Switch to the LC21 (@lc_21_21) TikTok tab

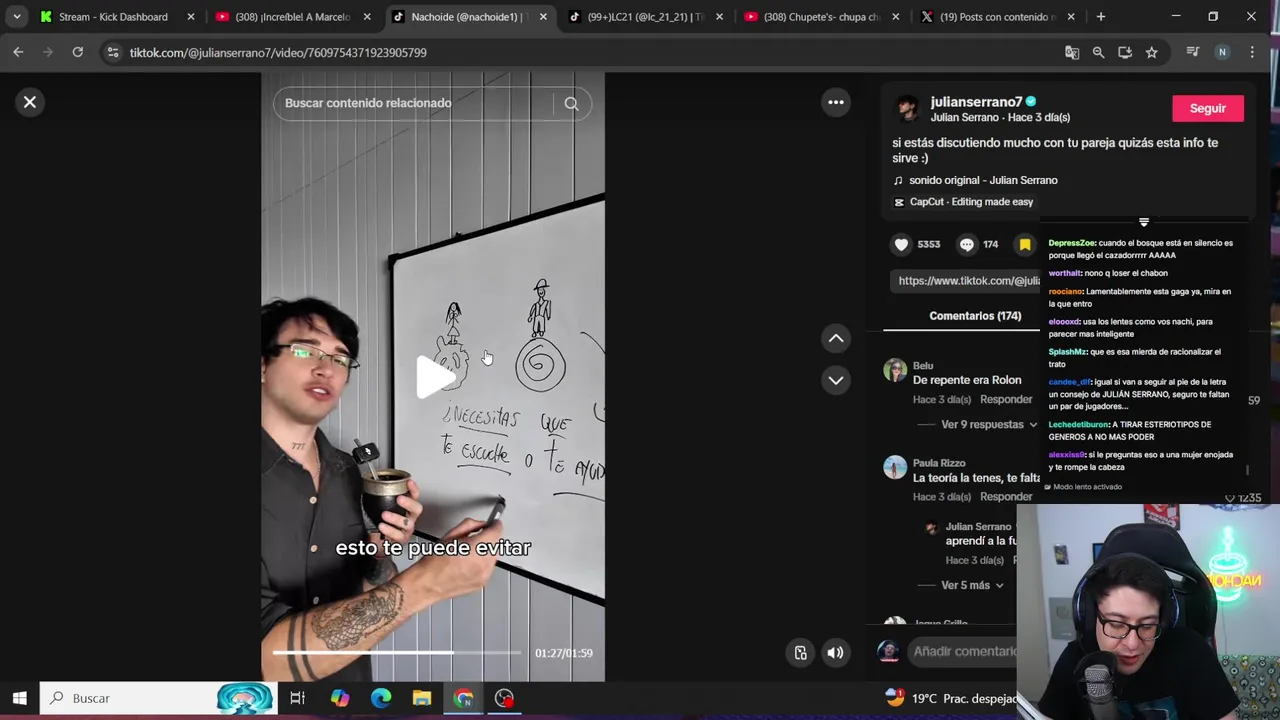(x=645, y=17)
